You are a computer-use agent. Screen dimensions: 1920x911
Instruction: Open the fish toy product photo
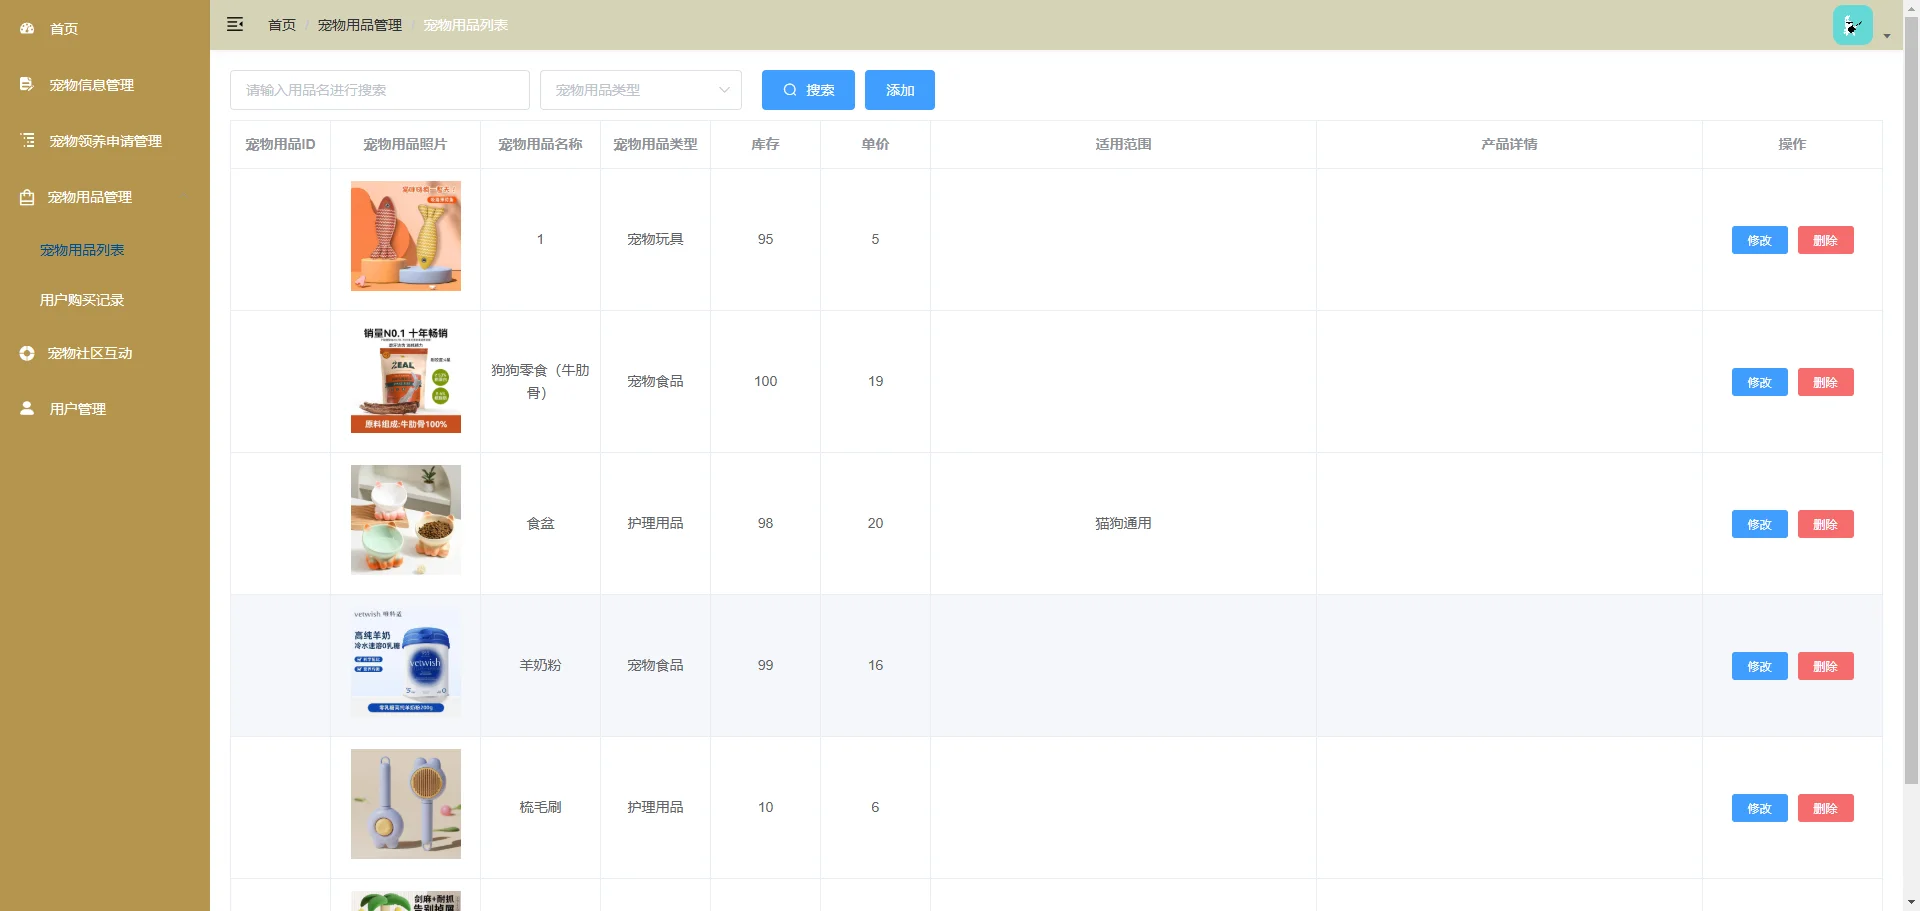pos(406,236)
